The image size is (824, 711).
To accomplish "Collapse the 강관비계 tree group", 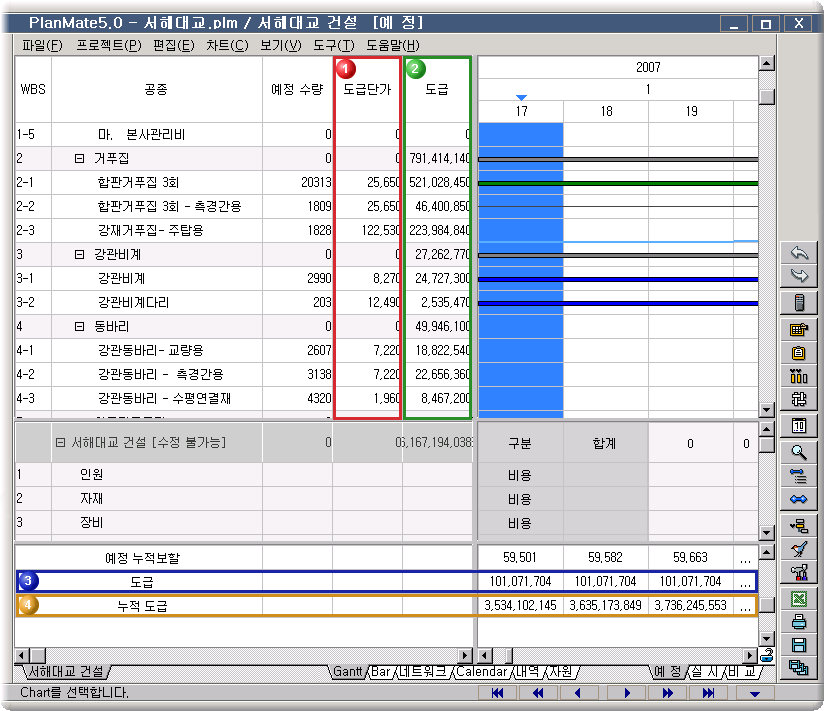I will click(x=79, y=255).
